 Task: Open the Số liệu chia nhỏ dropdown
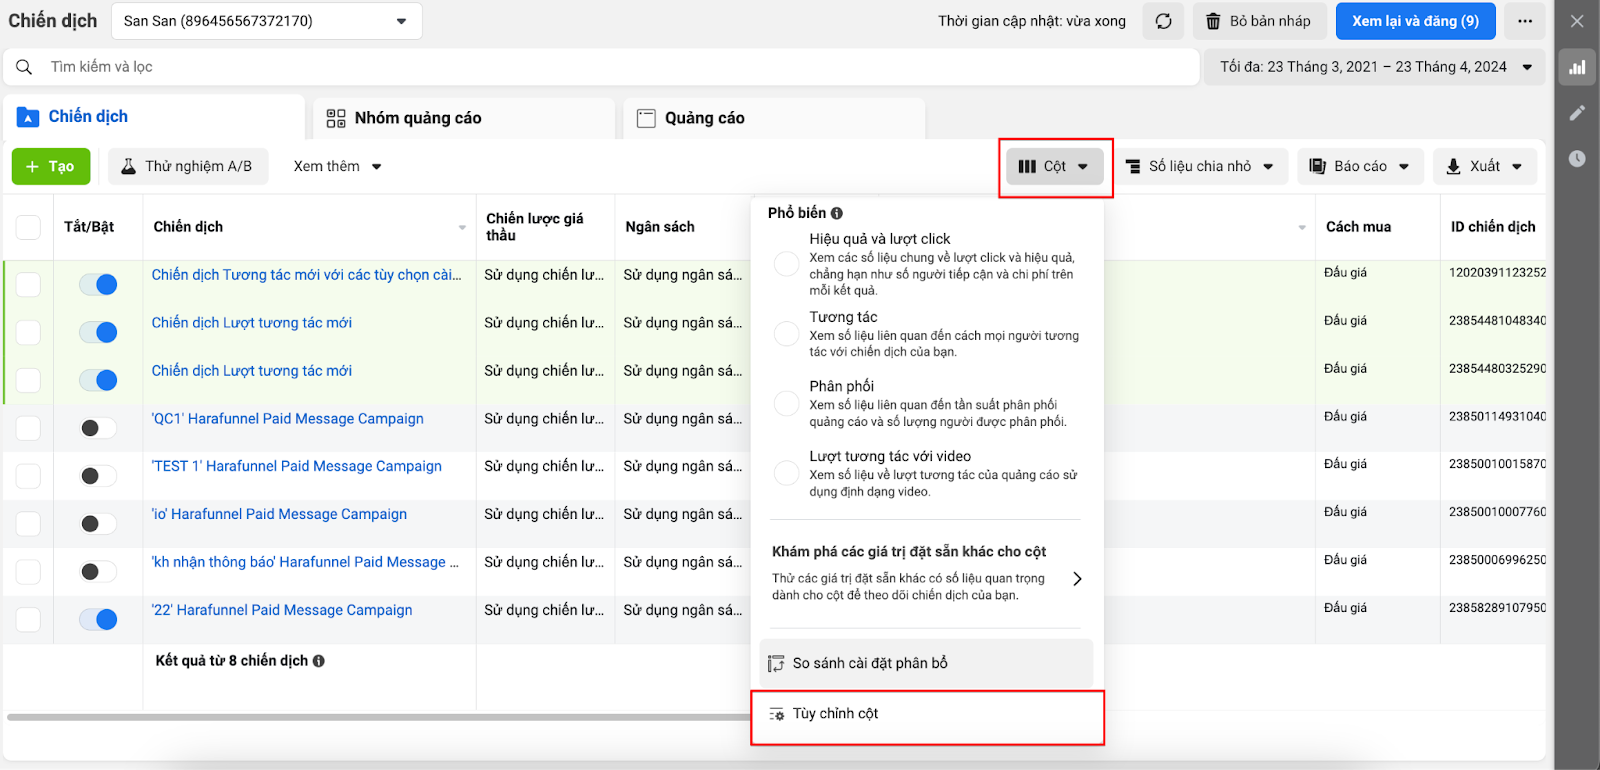click(x=1199, y=166)
